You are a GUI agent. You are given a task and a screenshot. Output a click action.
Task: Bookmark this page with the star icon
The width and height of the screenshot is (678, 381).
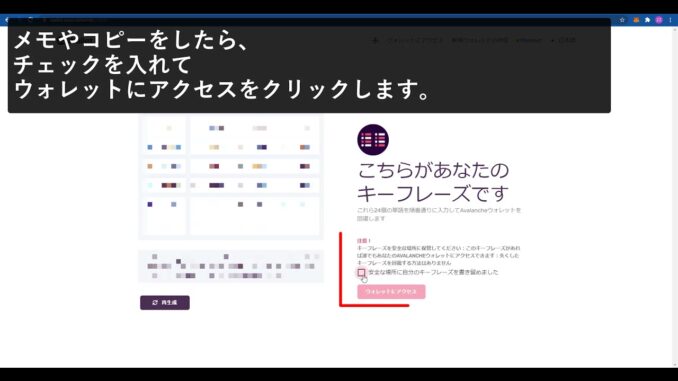pos(622,20)
